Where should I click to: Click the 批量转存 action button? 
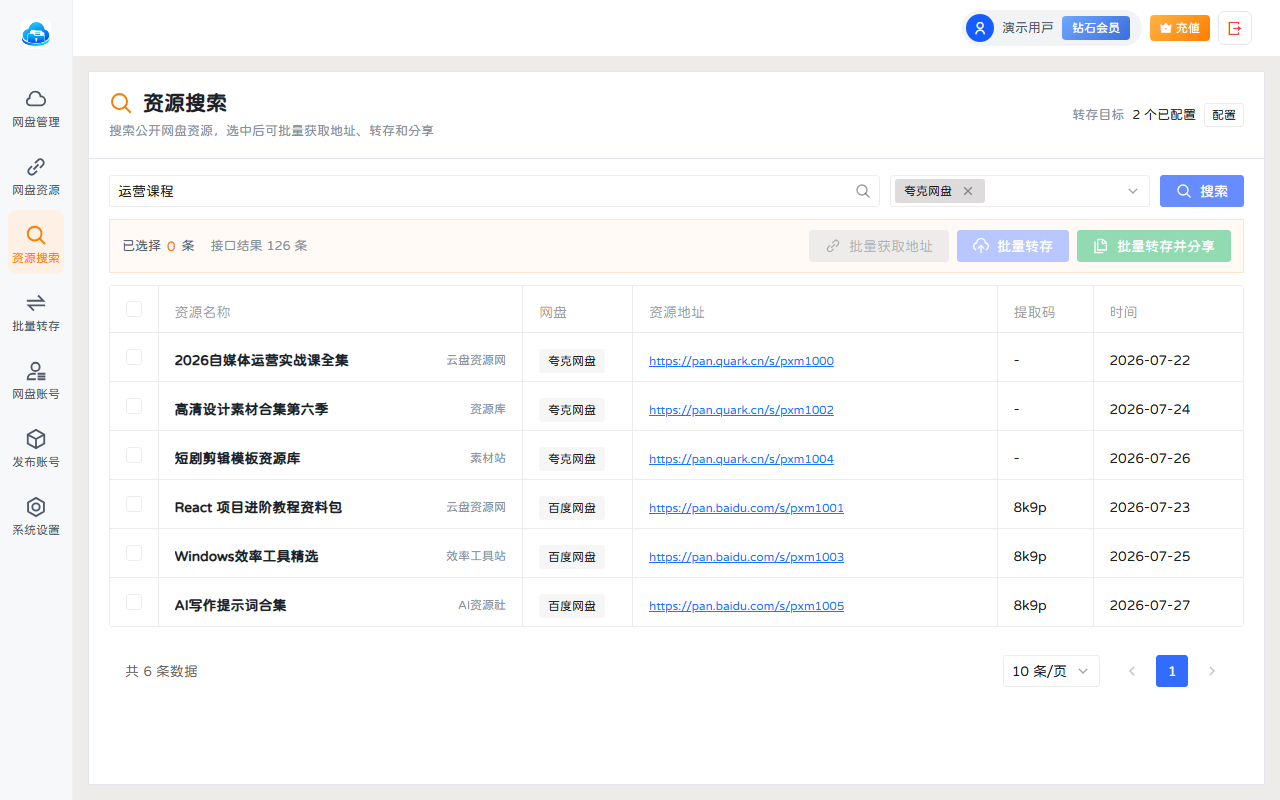click(1013, 246)
